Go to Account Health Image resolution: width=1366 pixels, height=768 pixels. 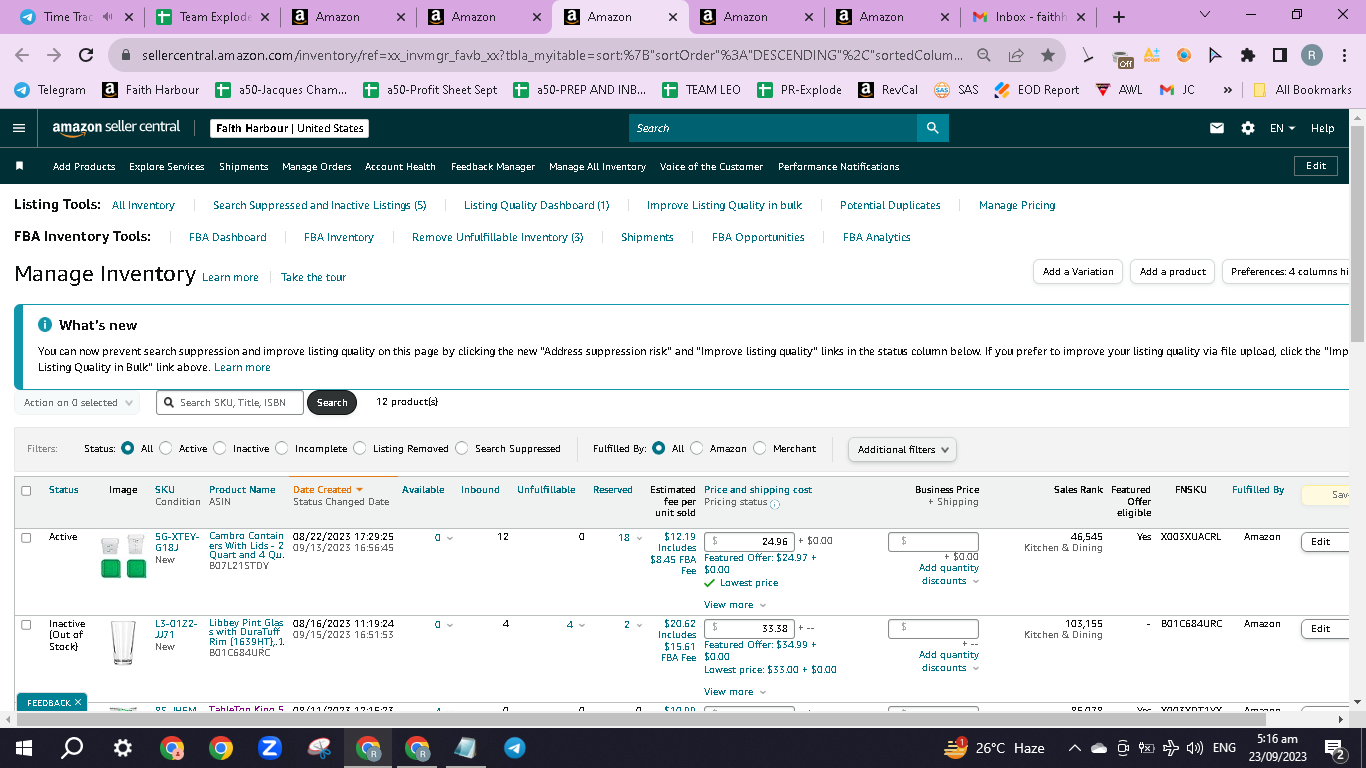click(x=400, y=166)
